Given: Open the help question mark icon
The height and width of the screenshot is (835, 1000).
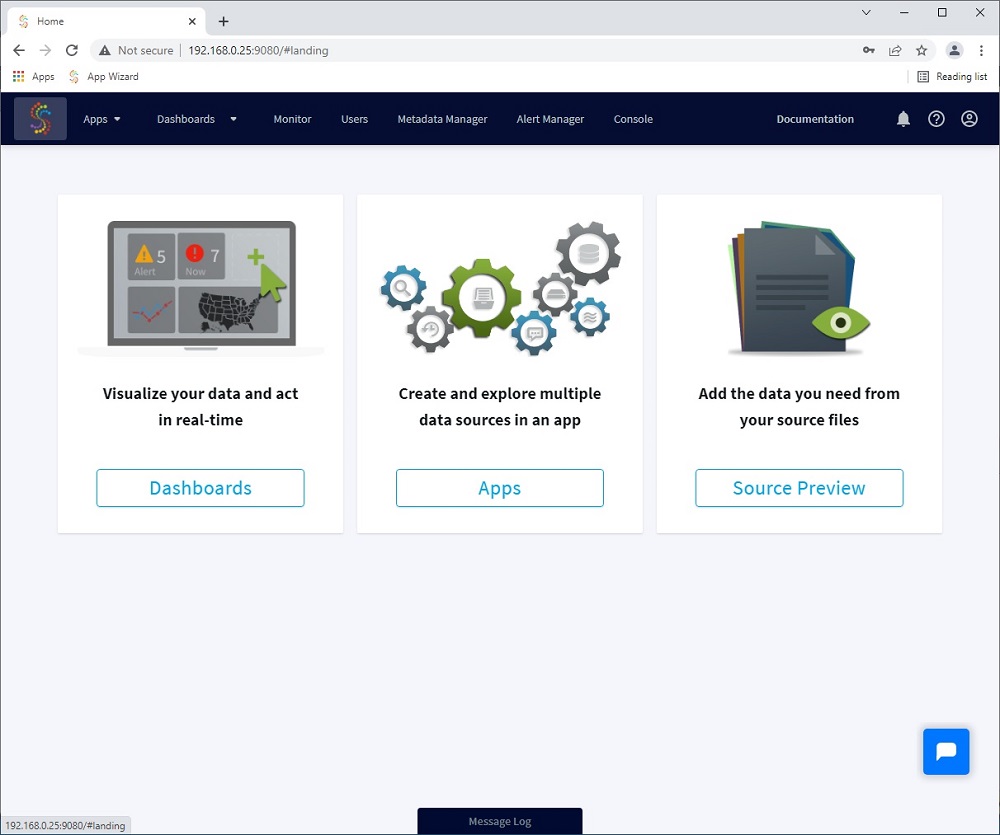Looking at the screenshot, I should (x=936, y=119).
